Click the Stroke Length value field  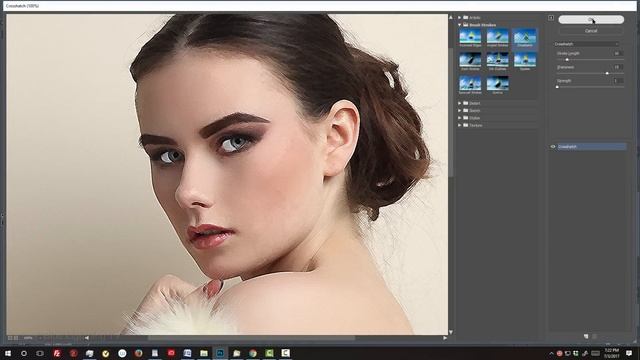click(618, 53)
